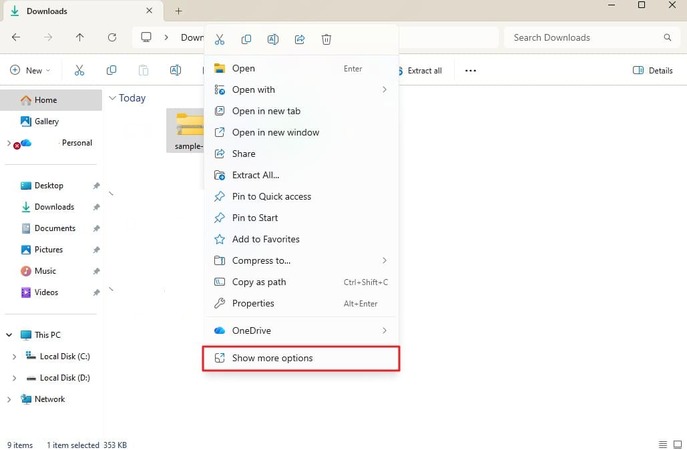Select Pin to Start
Screen dimensions: 687x450
(301, 218)
